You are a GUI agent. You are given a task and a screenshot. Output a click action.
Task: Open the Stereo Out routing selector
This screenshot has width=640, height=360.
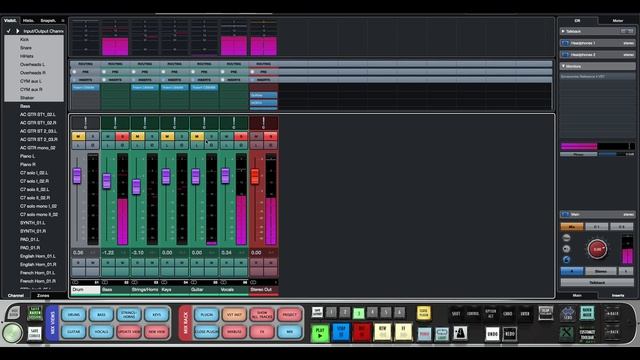point(263,64)
